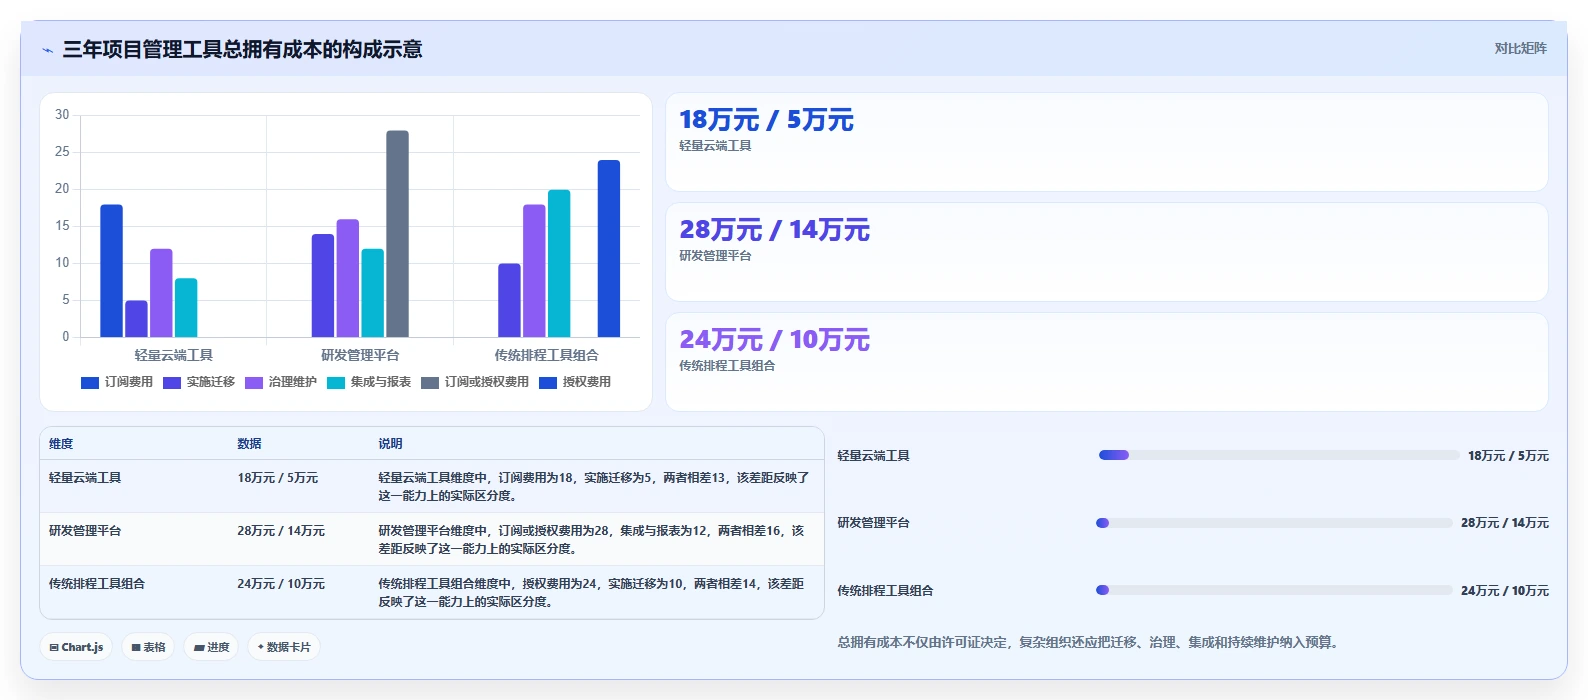Click the 轻量云端工具 progress bar
1588x700 pixels.
(1279, 455)
